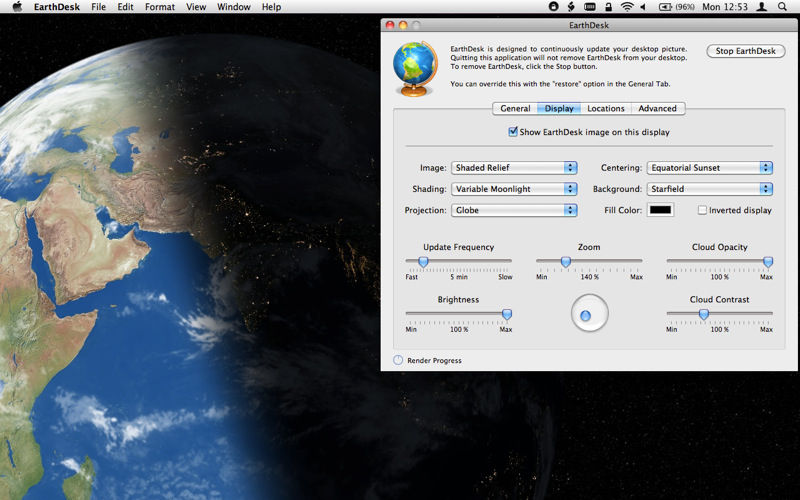Switch to the Locations tab
The height and width of the screenshot is (500, 800).
[x=606, y=108]
